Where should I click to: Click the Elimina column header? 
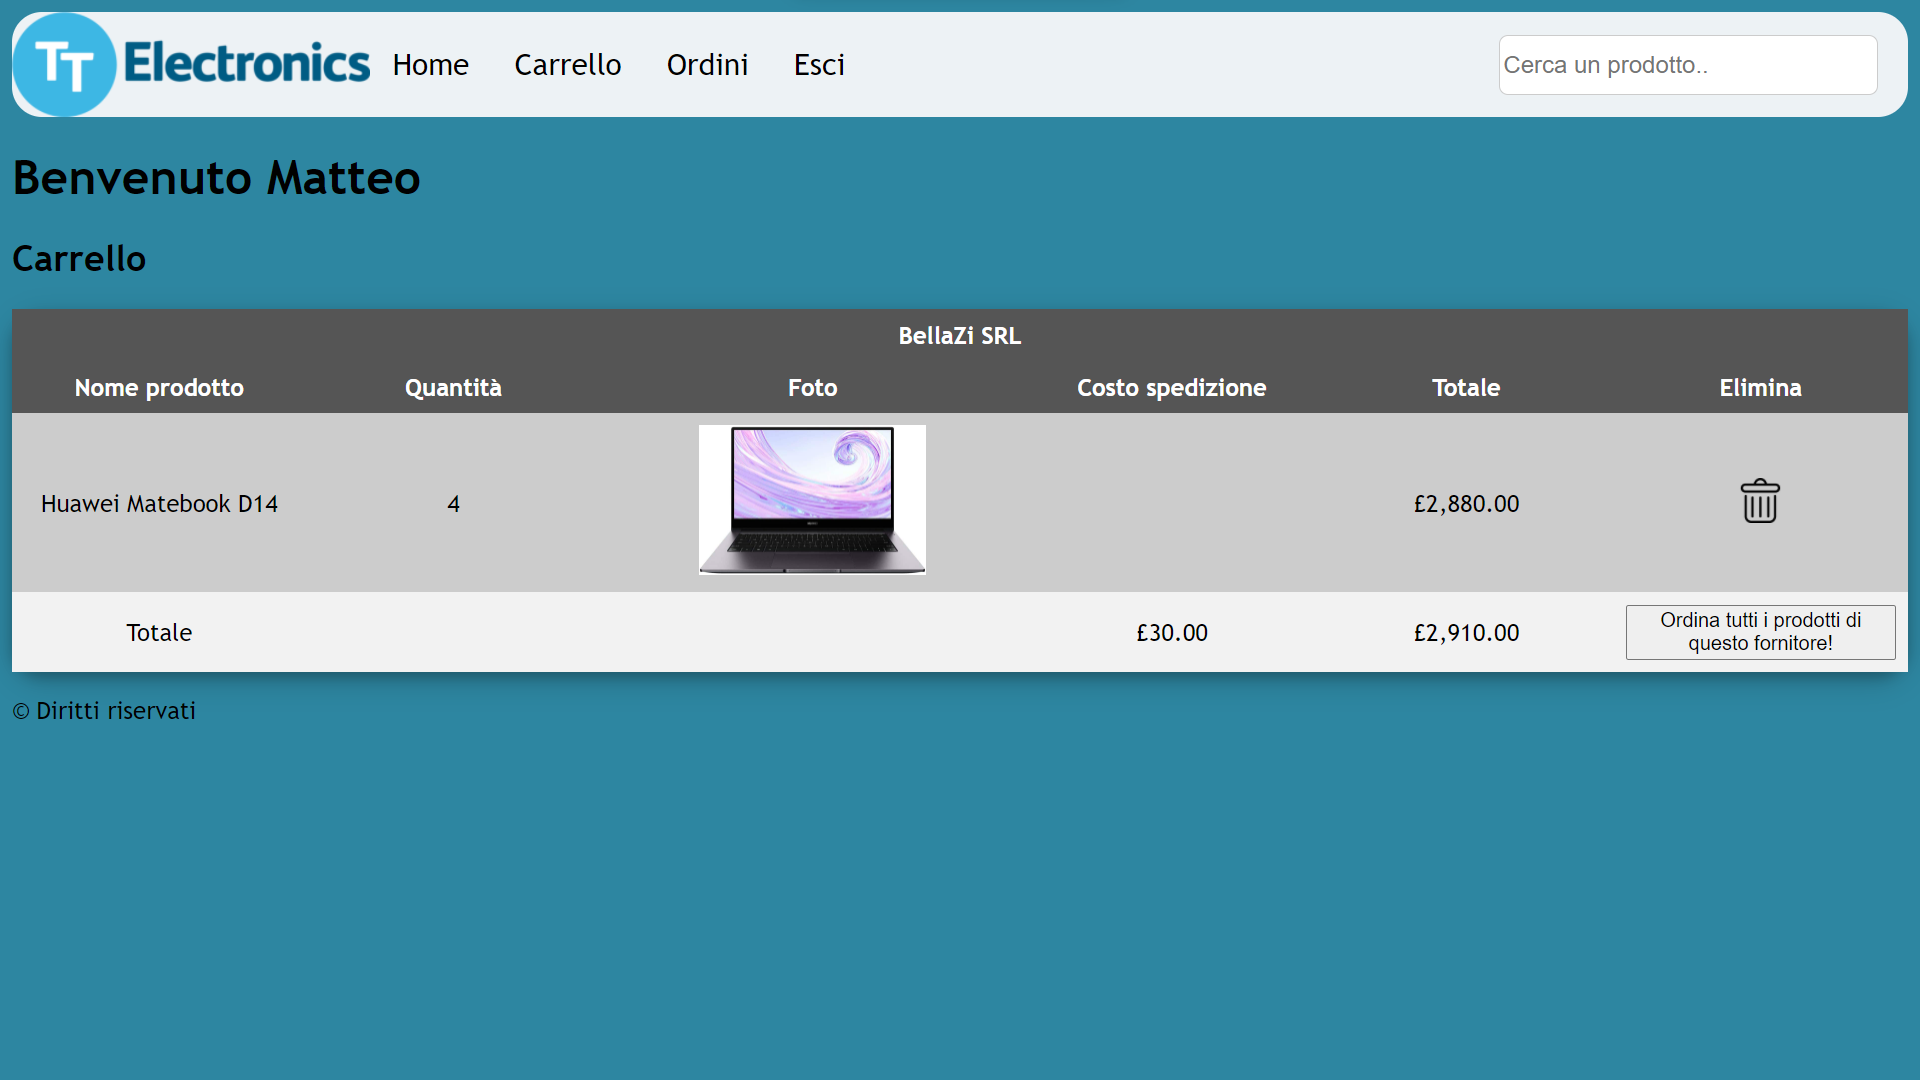[1760, 388]
